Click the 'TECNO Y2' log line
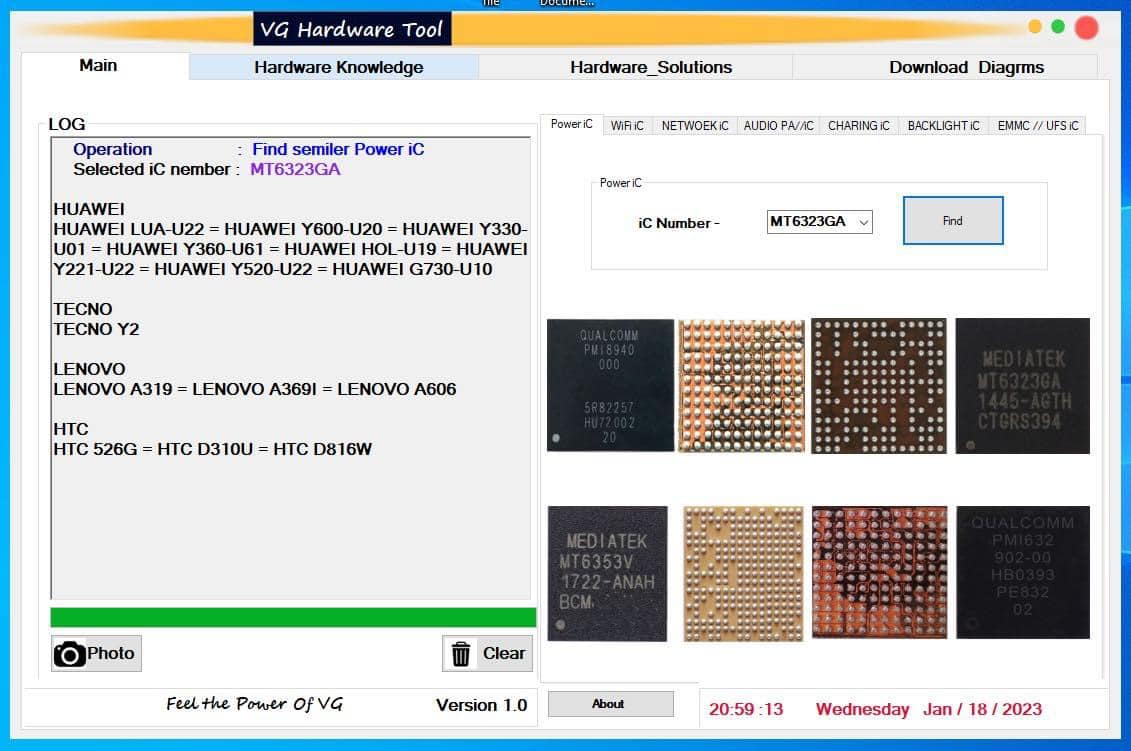Viewport: 1131px width, 751px height. tap(96, 330)
